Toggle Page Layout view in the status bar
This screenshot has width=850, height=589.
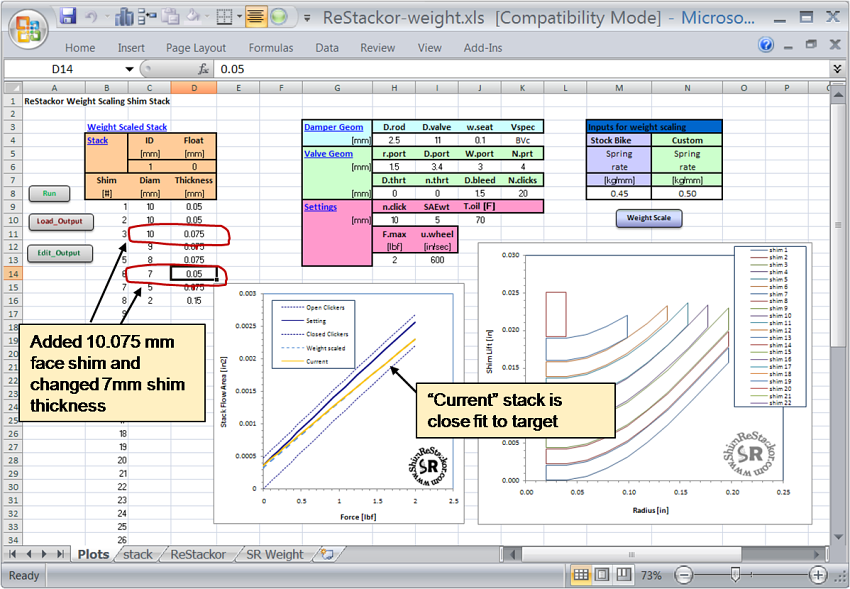click(602, 575)
